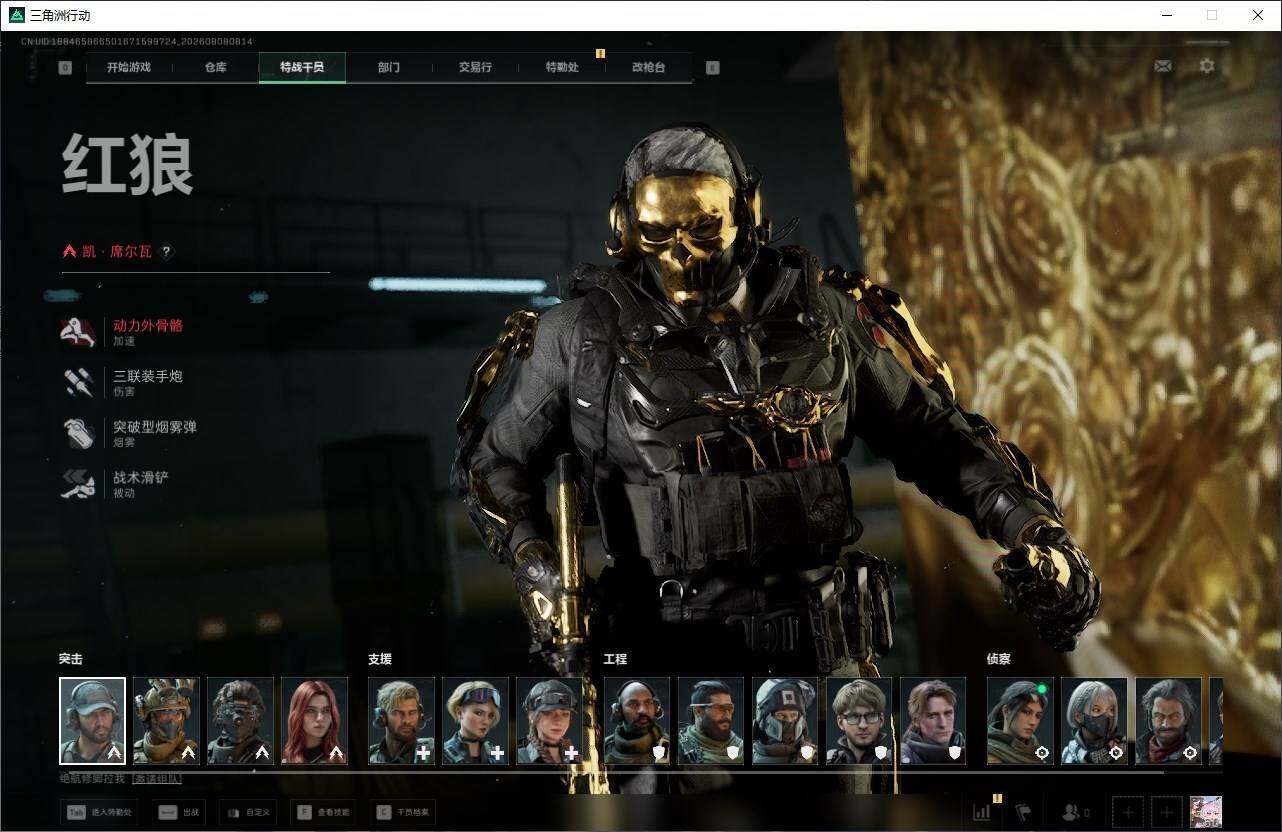
Task: Switch to the 仓库 tab
Action: tap(216, 67)
